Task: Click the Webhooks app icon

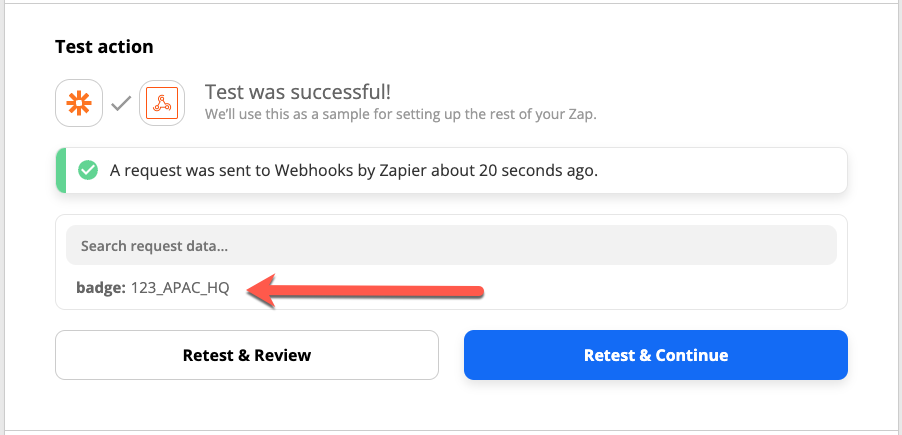Action: click(x=163, y=103)
